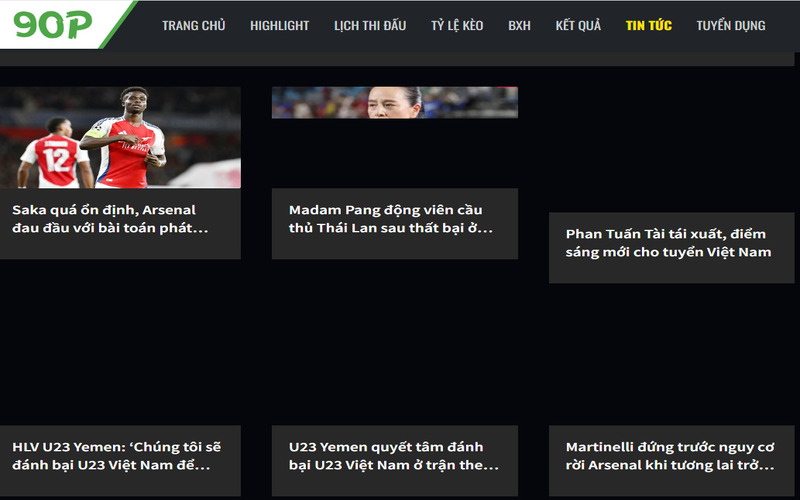Select the highlighted TIN TỨC tab

coord(648,26)
